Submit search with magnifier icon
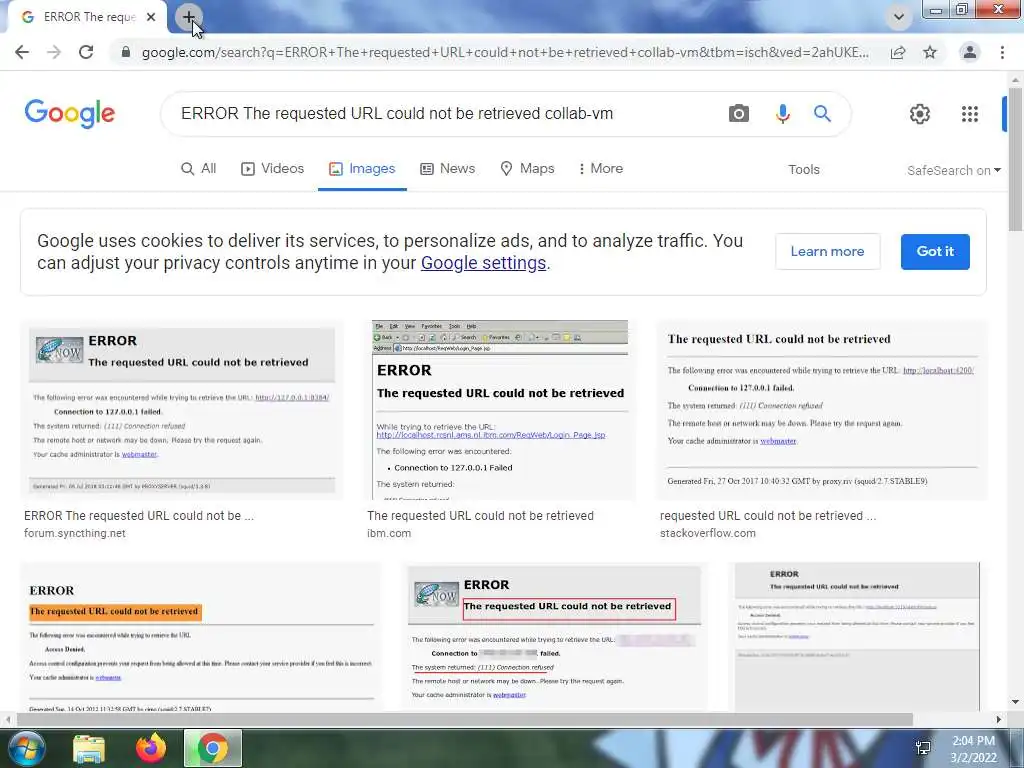The height and width of the screenshot is (768, 1024). [x=822, y=114]
